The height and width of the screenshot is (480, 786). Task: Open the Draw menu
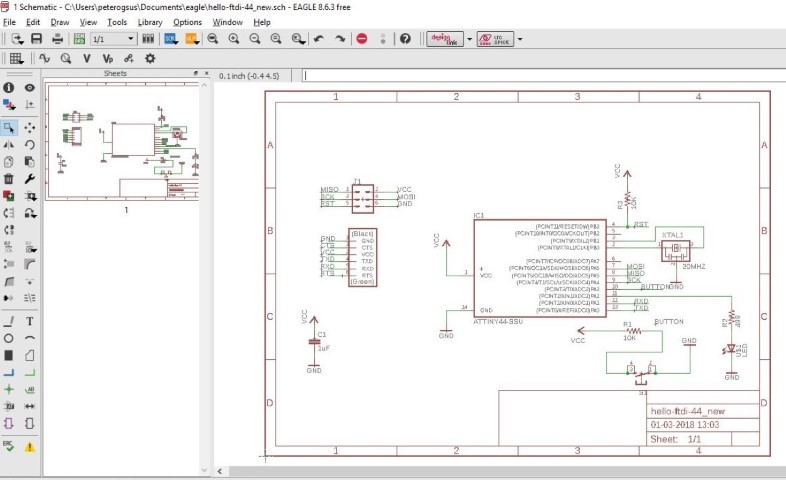(x=60, y=22)
